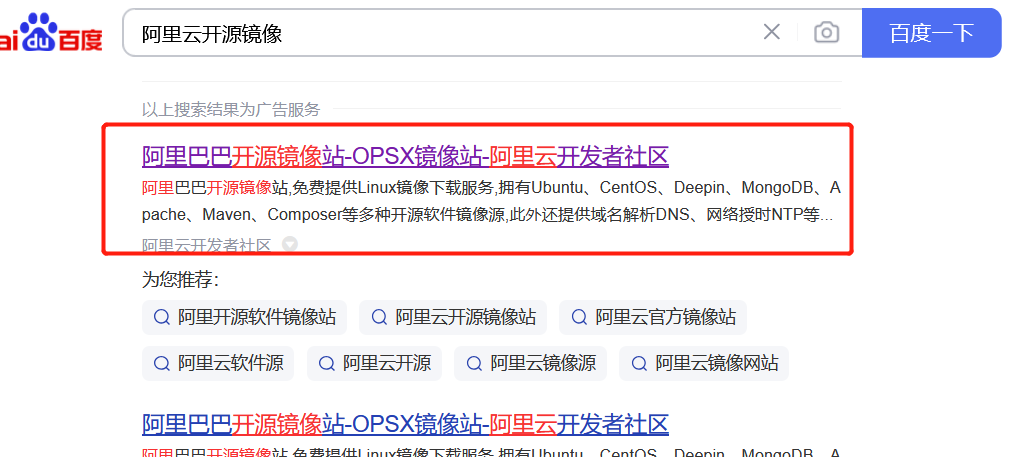
Task: Select suggestion 阿里云开源镜像站
Action: tap(453, 317)
